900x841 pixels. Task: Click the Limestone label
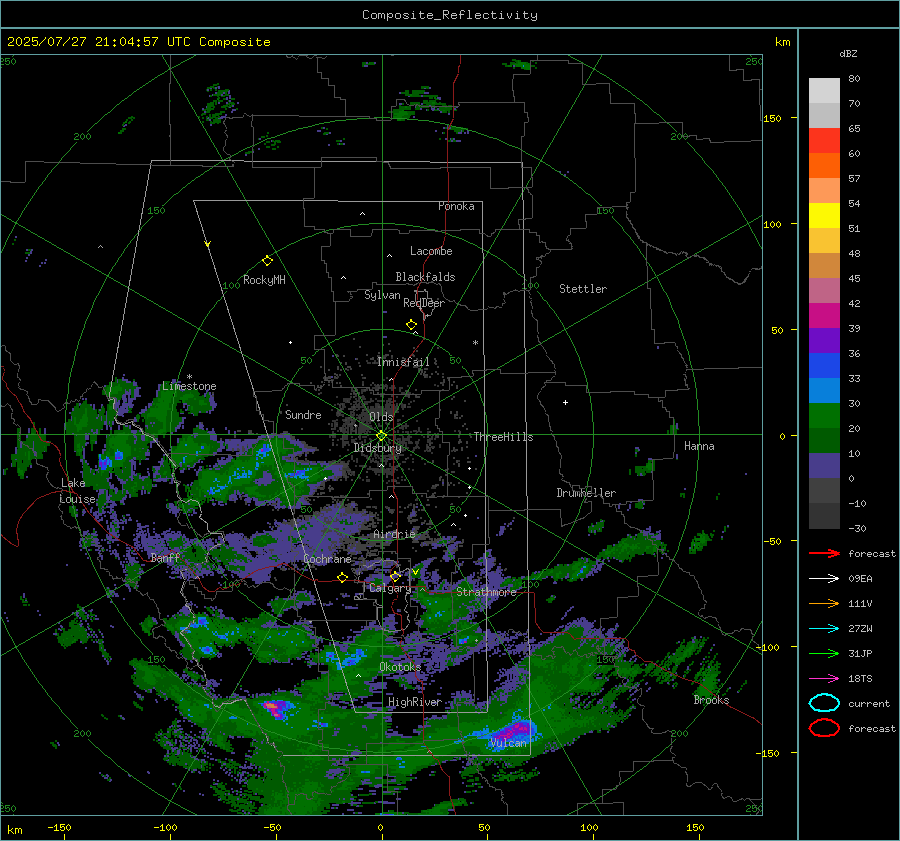189,386
